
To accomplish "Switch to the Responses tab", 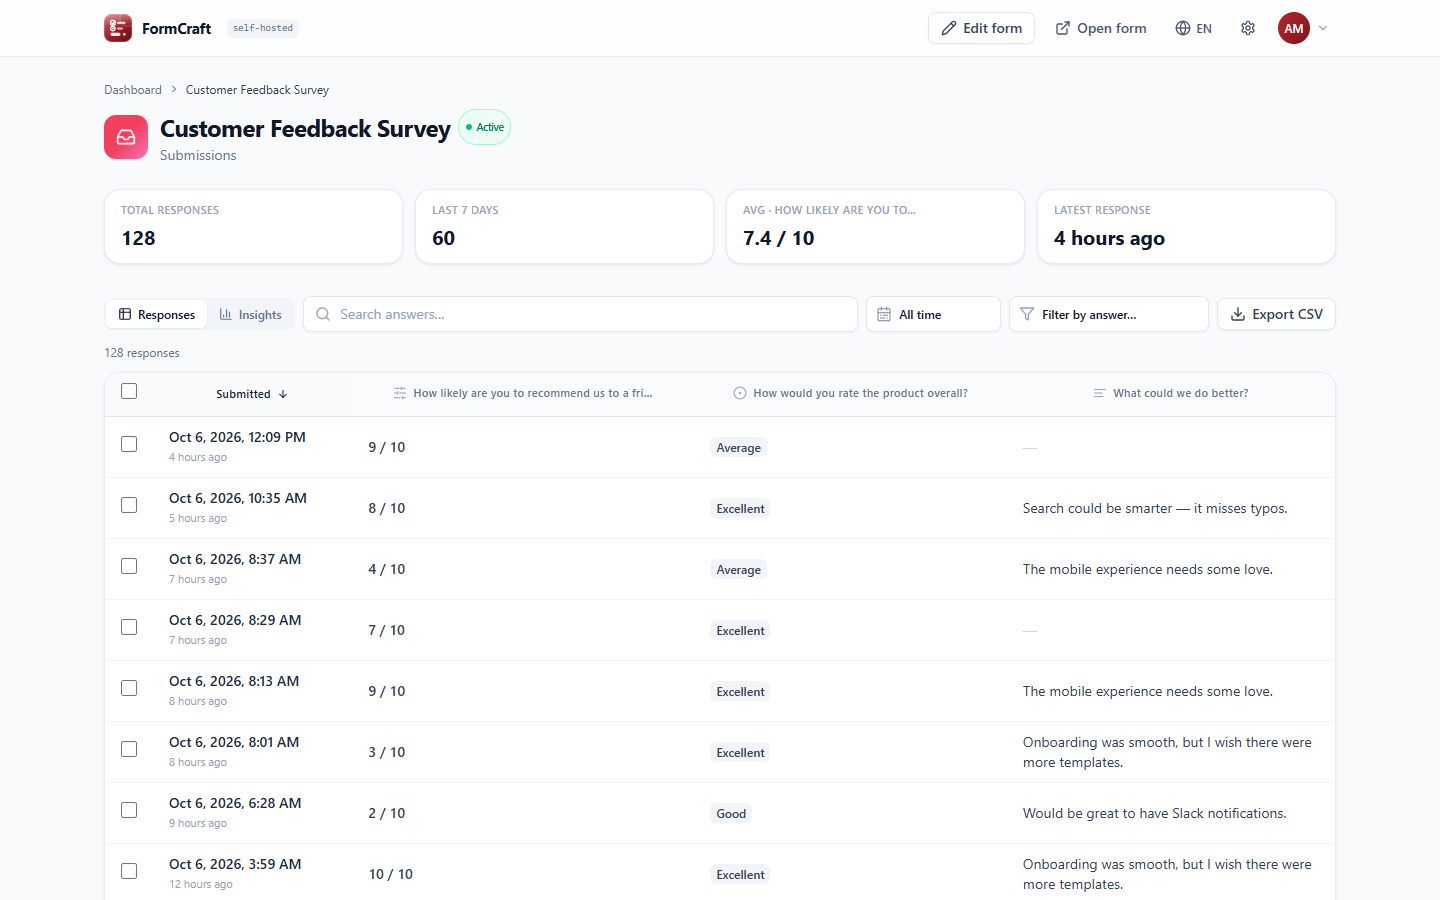I will 157,314.
